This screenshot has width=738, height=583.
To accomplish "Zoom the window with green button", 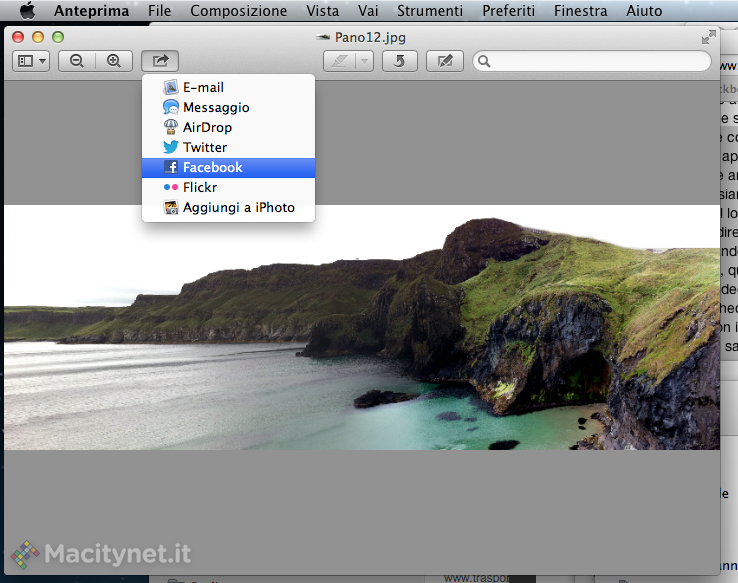I will click(x=58, y=37).
